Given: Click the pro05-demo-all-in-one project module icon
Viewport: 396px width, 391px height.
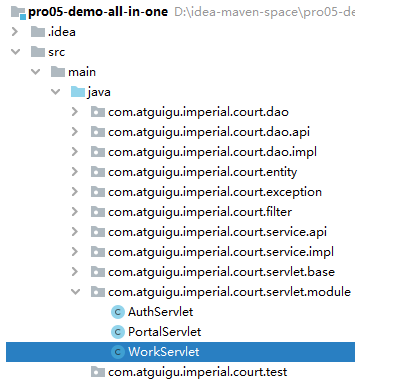Looking at the screenshot, I should [18, 12].
